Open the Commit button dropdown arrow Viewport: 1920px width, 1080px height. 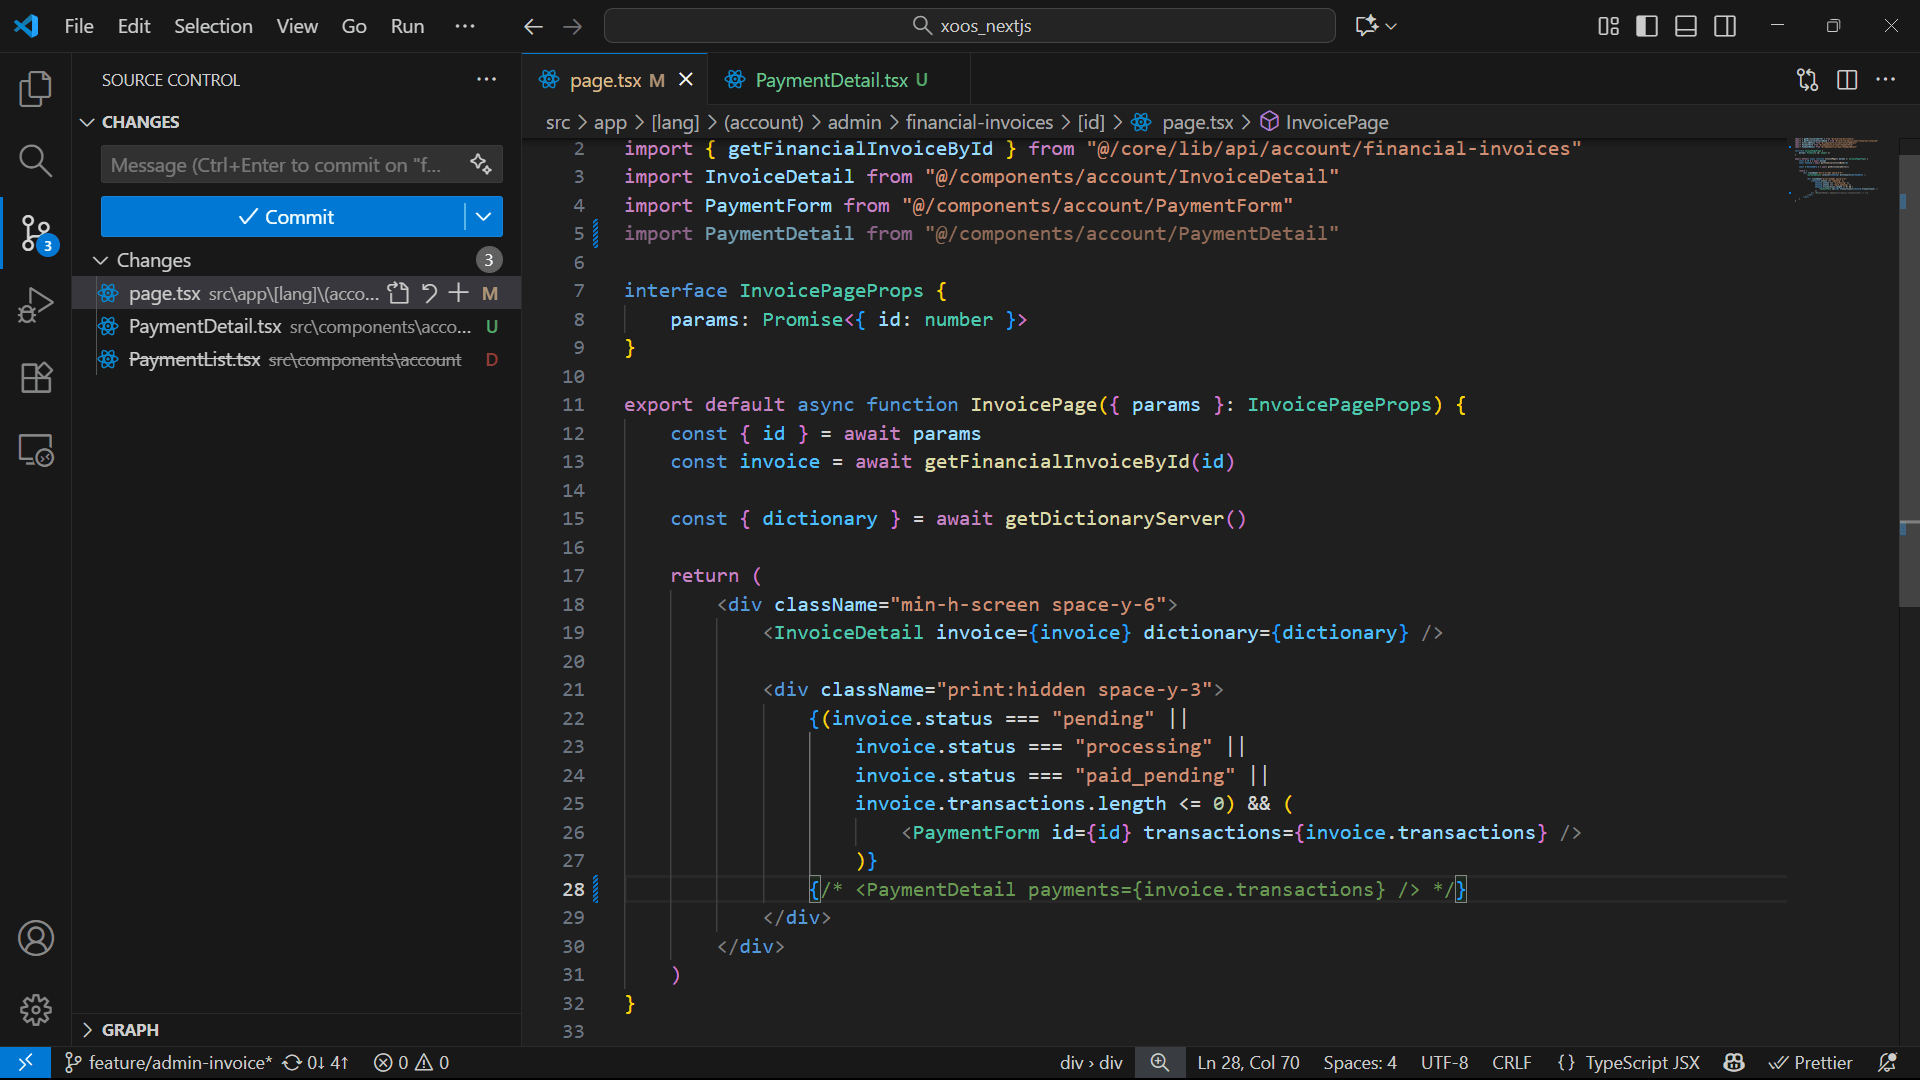click(x=484, y=217)
